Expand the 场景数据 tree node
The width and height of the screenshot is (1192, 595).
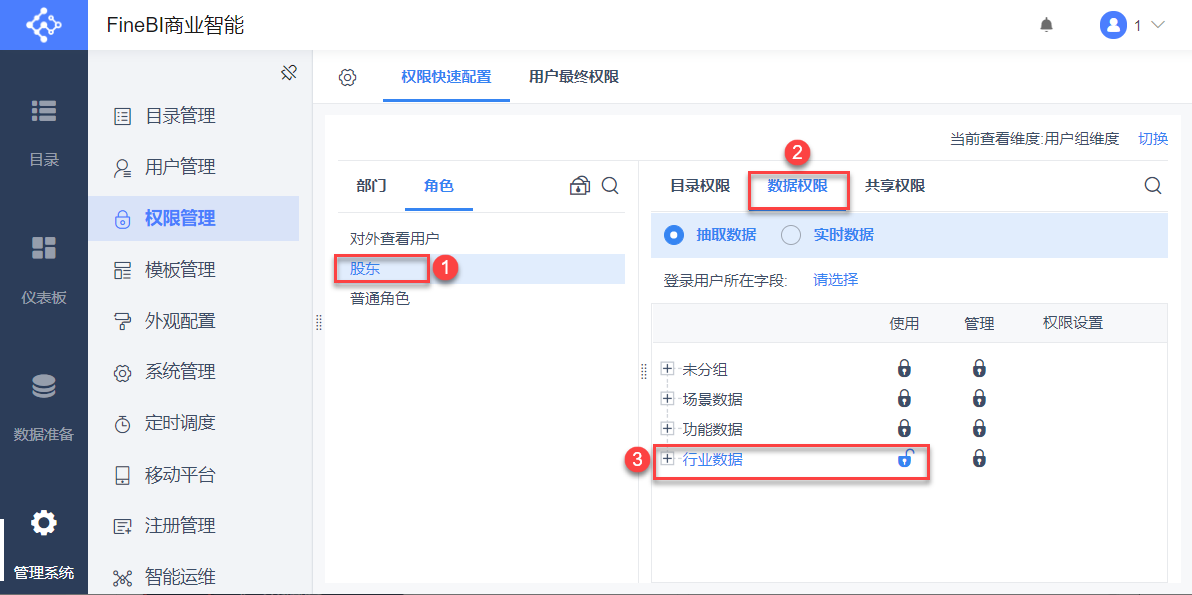point(668,399)
